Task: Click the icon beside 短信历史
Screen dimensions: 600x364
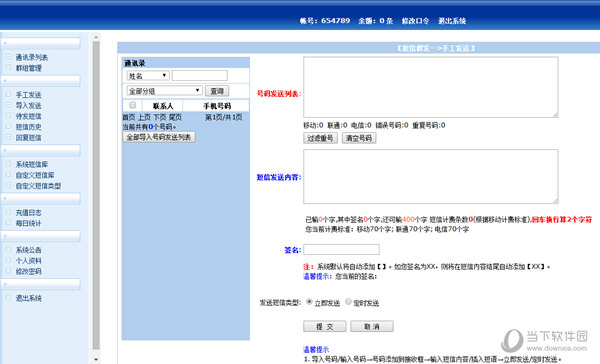Action: click(x=8, y=126)
